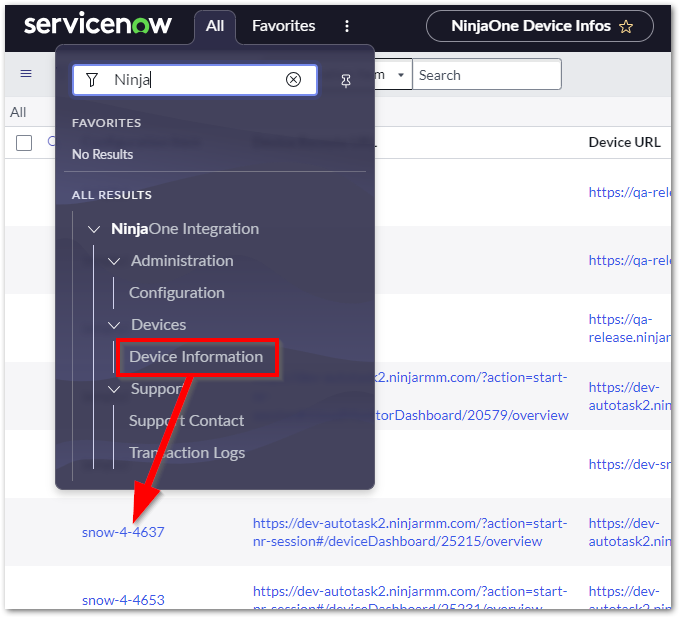680x618 pixels.
Task: Pin the navigator menu
Action: [346, 81]
